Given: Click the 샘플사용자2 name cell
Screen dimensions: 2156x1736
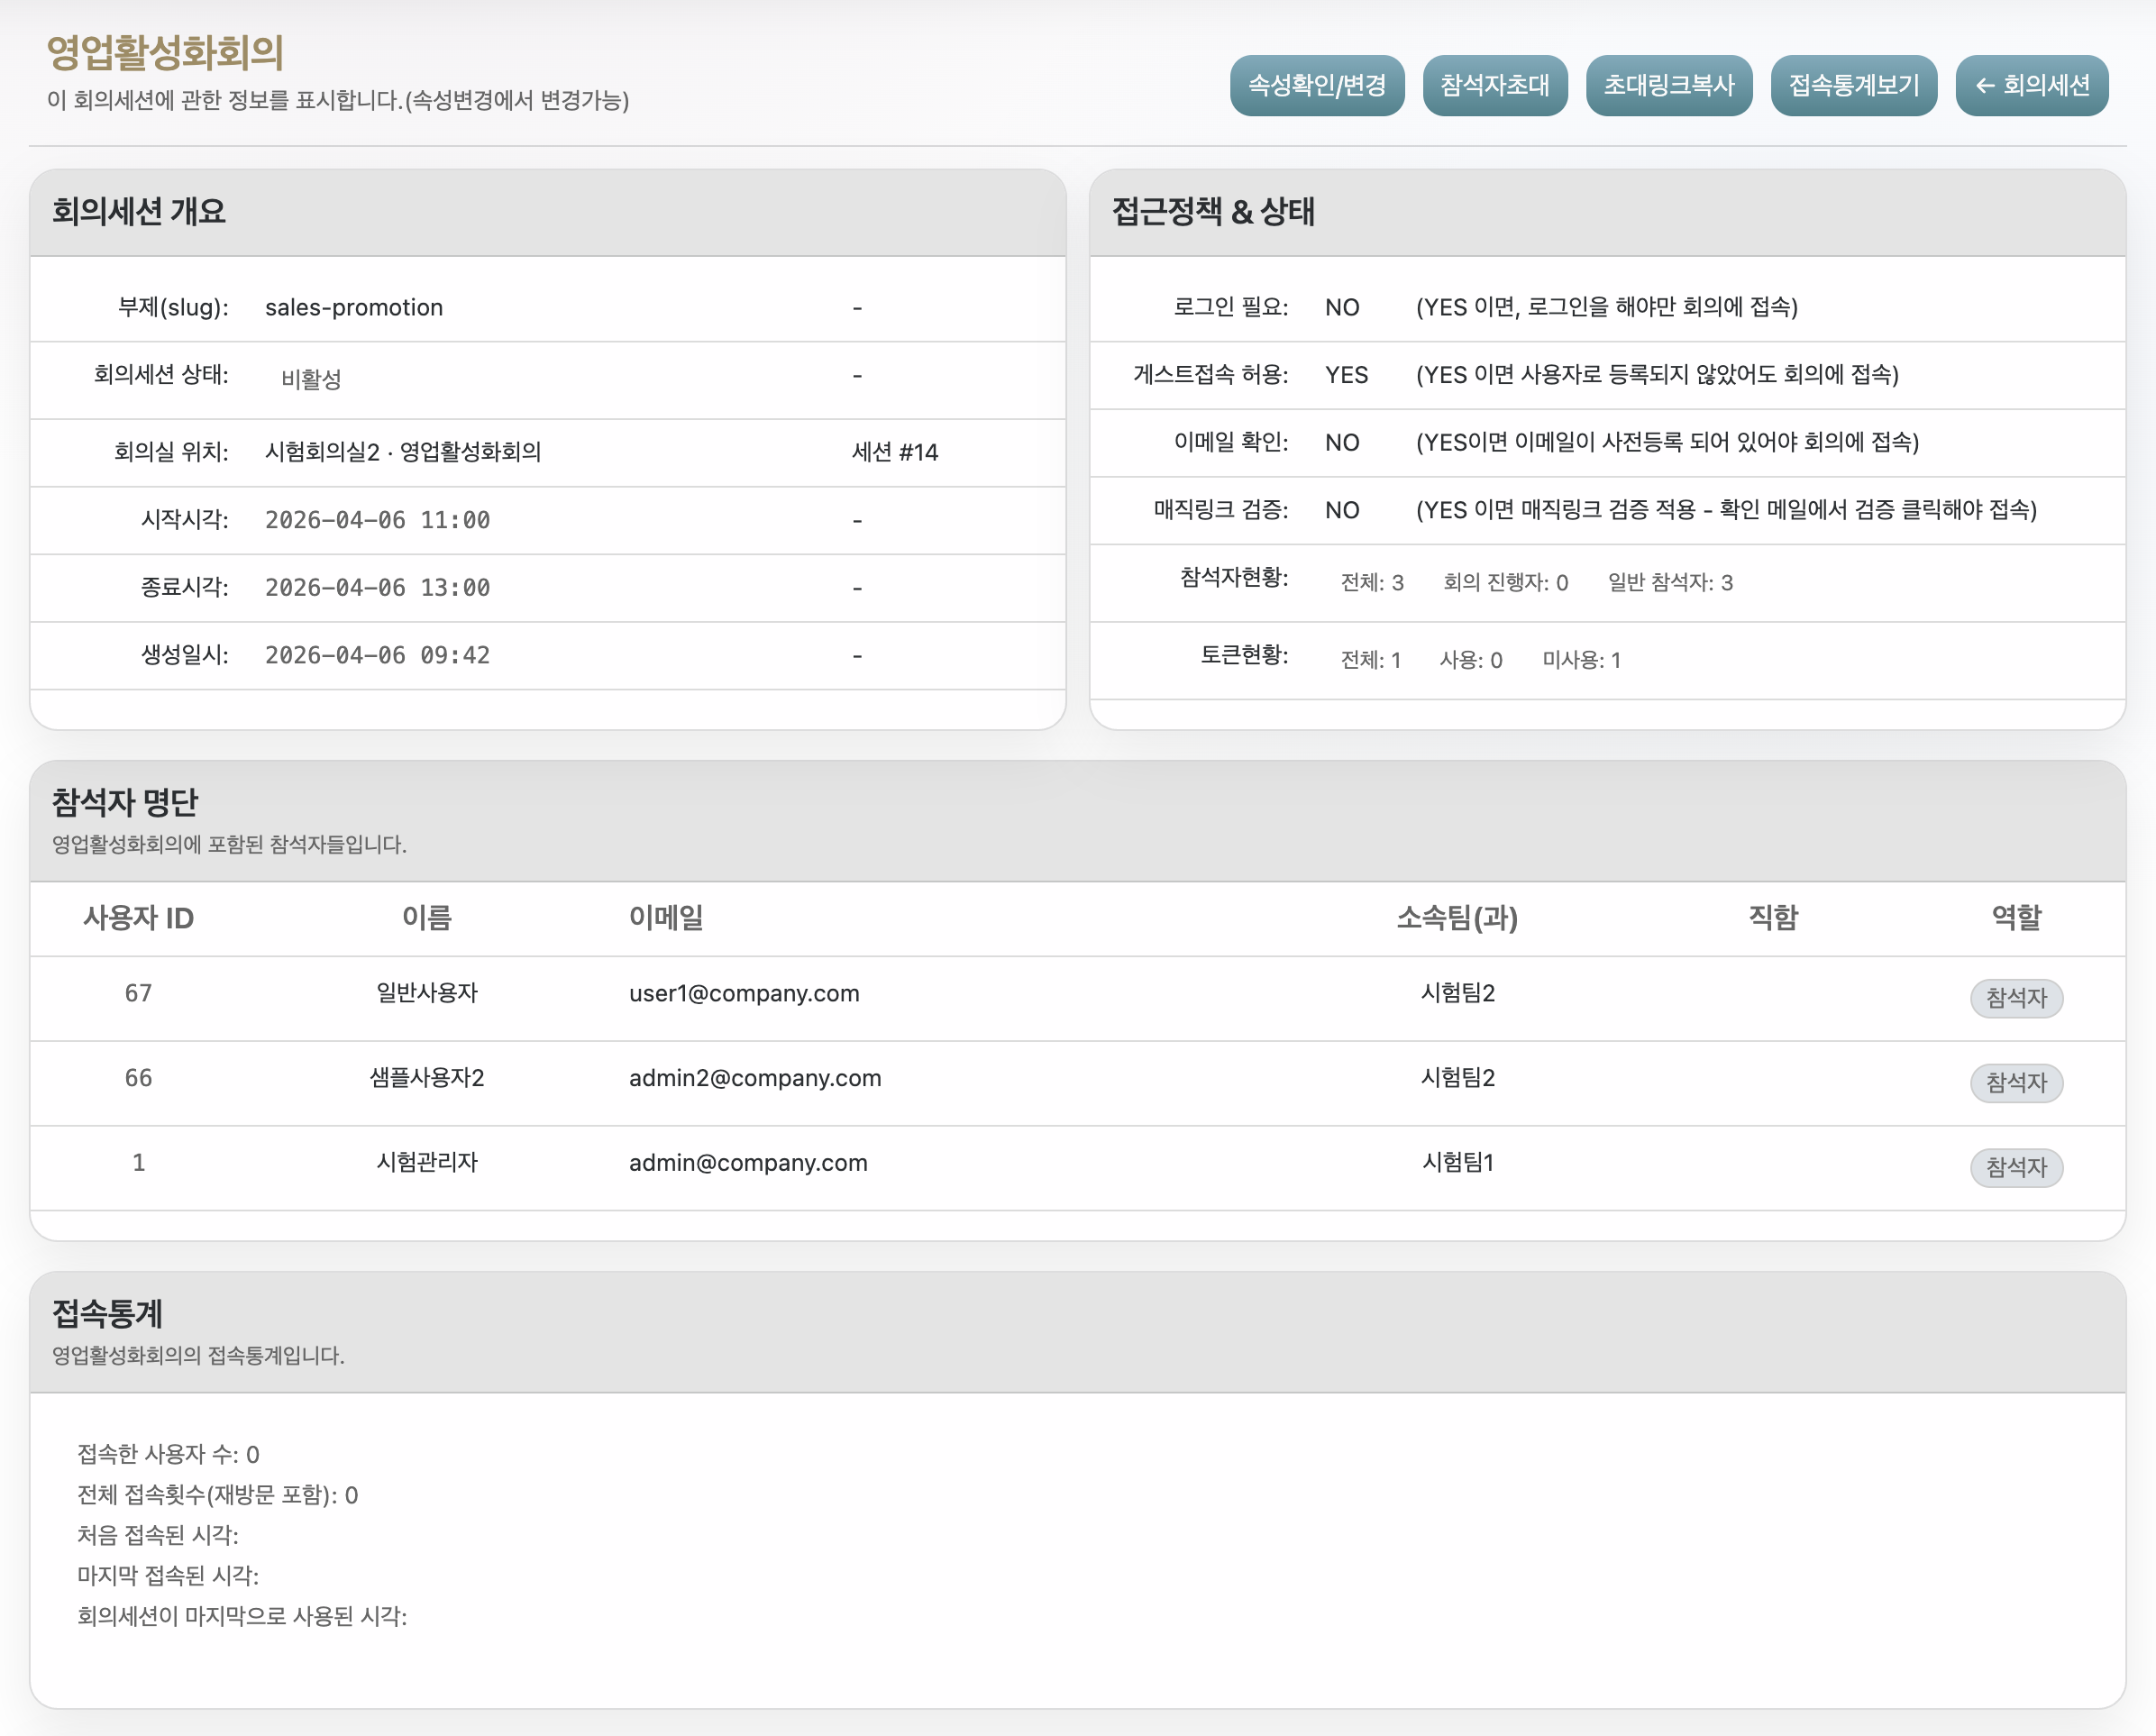Looking at the screenshot, I should (x=427, y=1078).
